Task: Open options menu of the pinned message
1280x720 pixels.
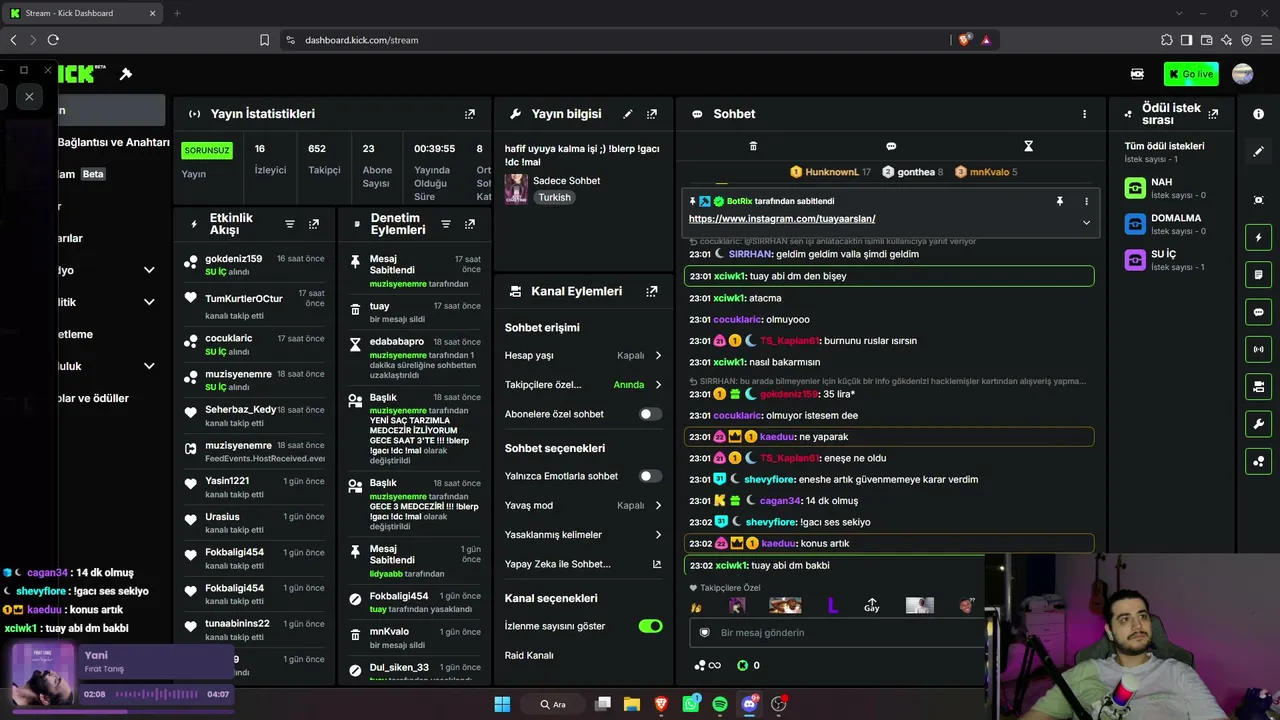Action: point(1086,201)
